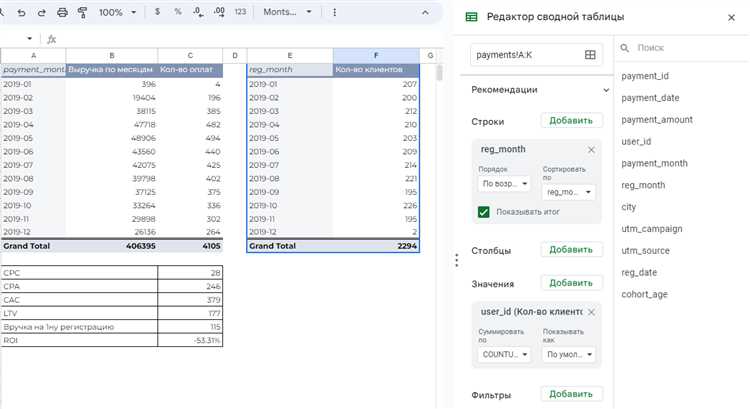The image size is (750, 409).
Task: Click the Redo arrow icon
Action: (x=42, y=12)
